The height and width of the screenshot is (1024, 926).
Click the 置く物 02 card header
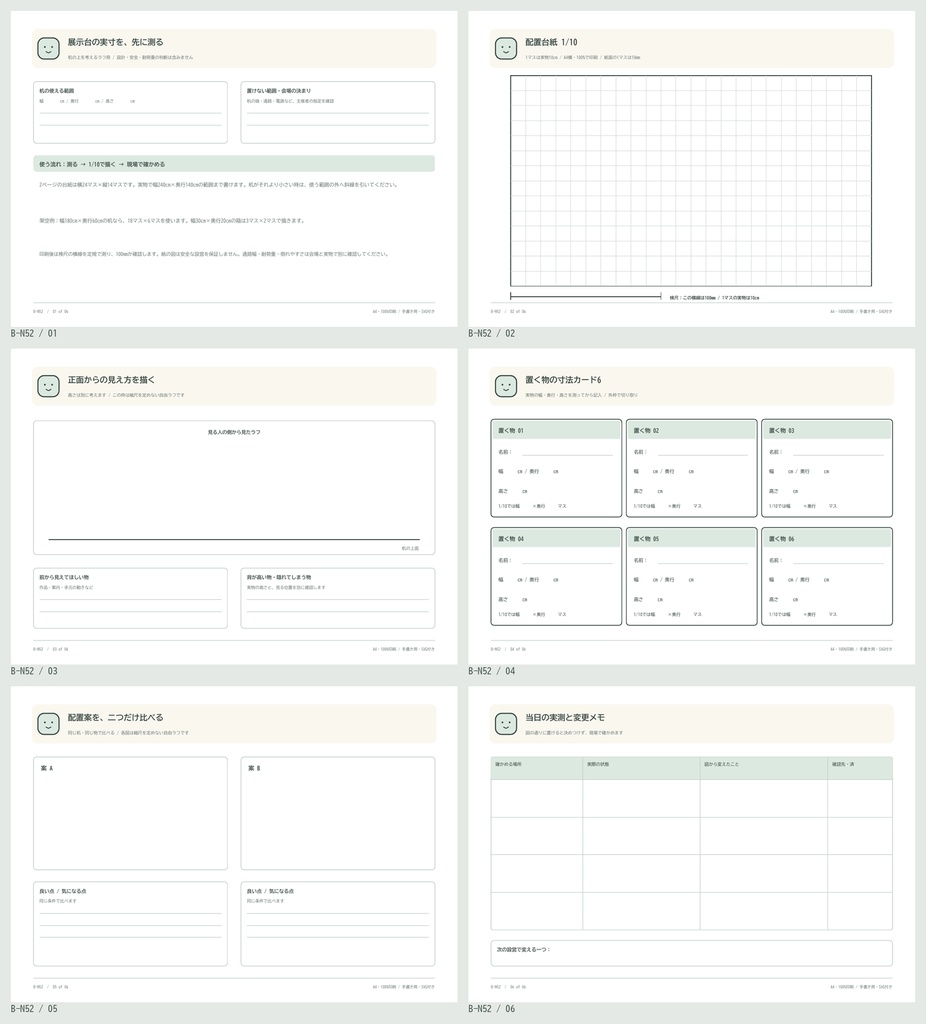point(691,430)
